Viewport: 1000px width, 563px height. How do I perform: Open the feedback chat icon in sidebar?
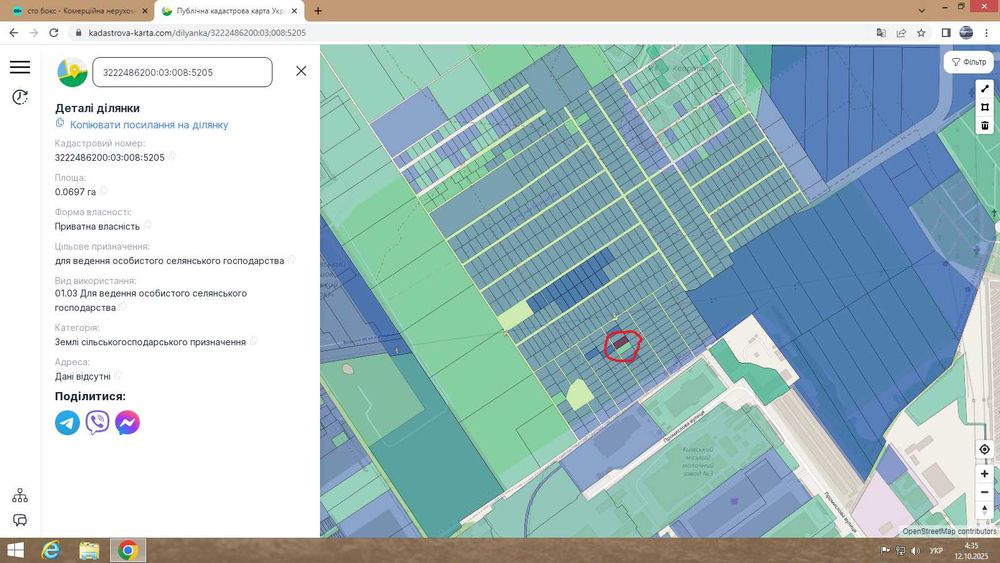(20, 521)
